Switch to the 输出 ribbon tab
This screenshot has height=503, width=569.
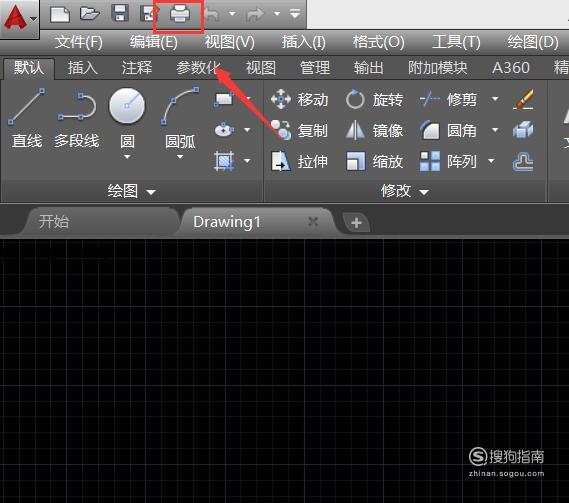pyautogui.click(x=369, y=68)
